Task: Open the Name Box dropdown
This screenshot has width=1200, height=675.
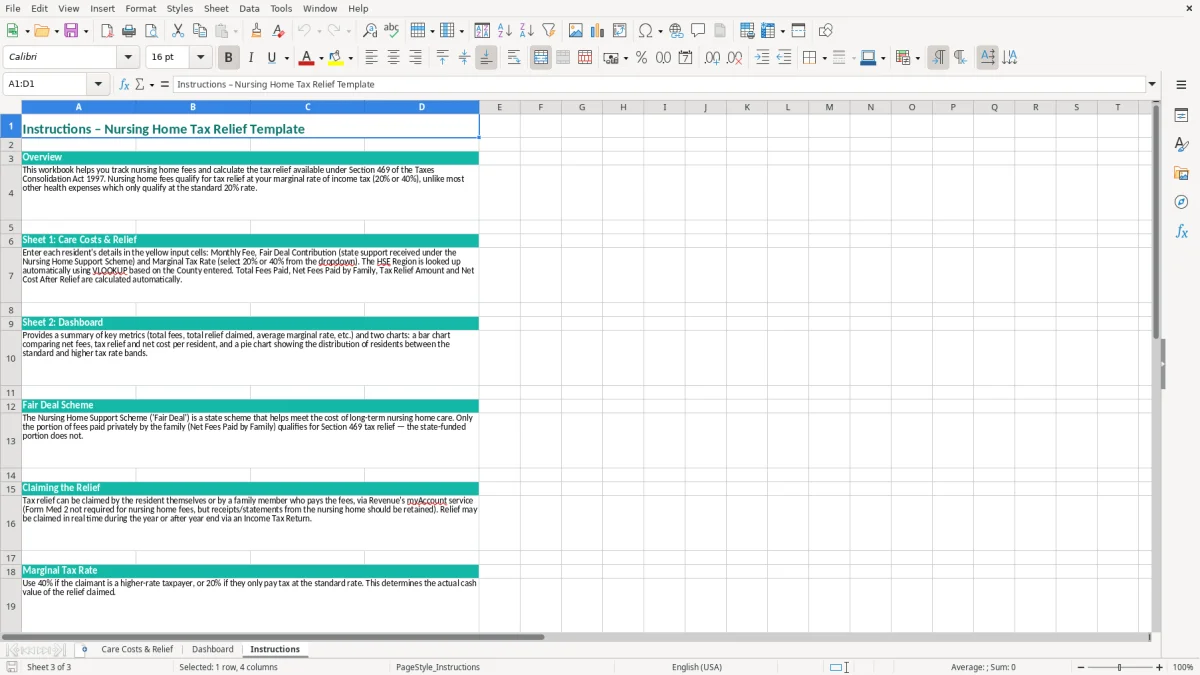Action: tap(98, 85)
